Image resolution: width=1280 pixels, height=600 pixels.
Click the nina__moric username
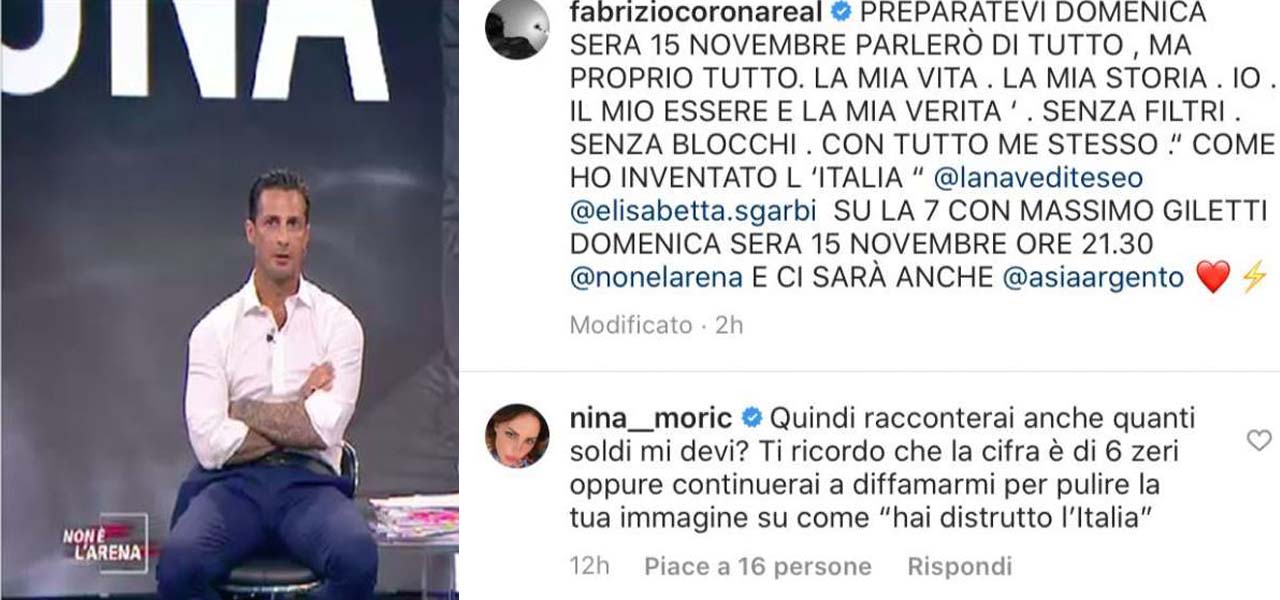coord(651,417)
